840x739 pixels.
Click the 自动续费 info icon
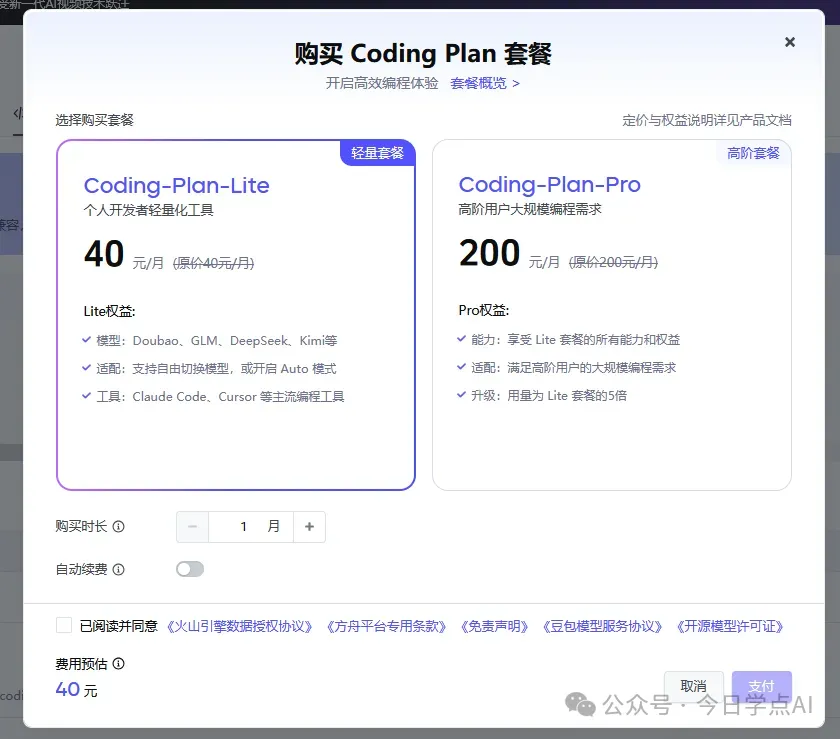[x=119, y=570]
